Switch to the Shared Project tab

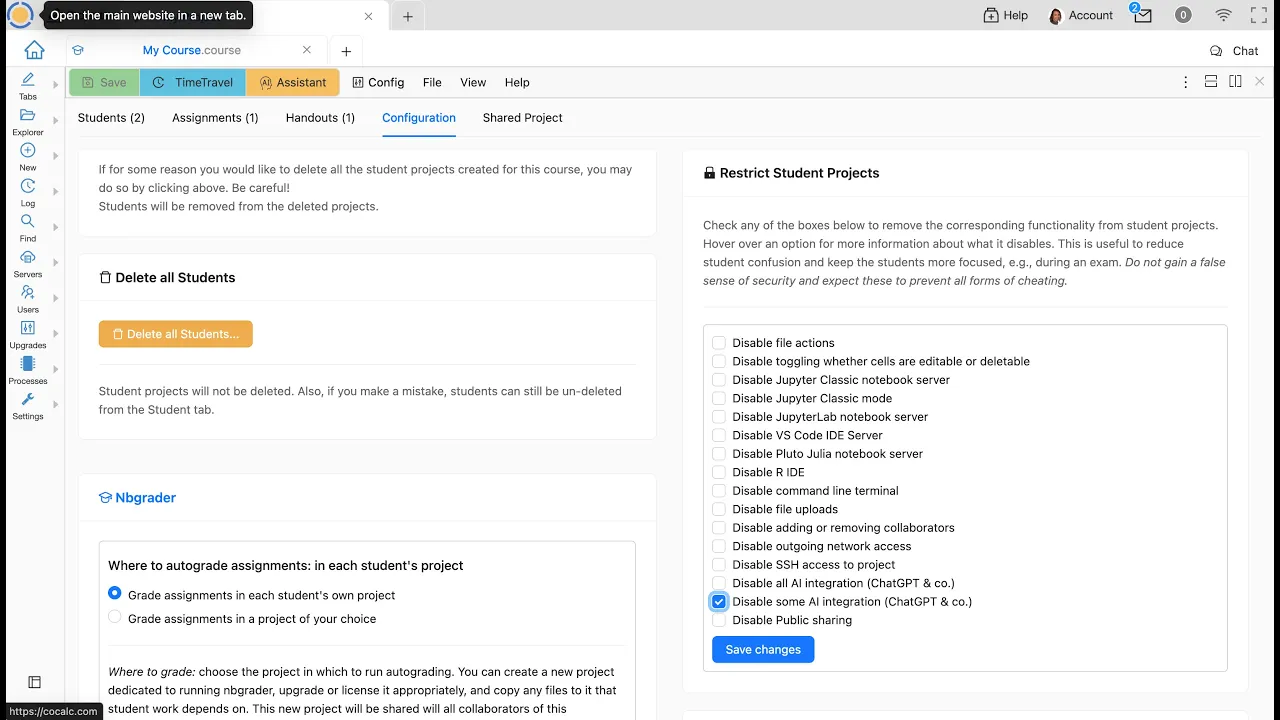pos(522,118)
